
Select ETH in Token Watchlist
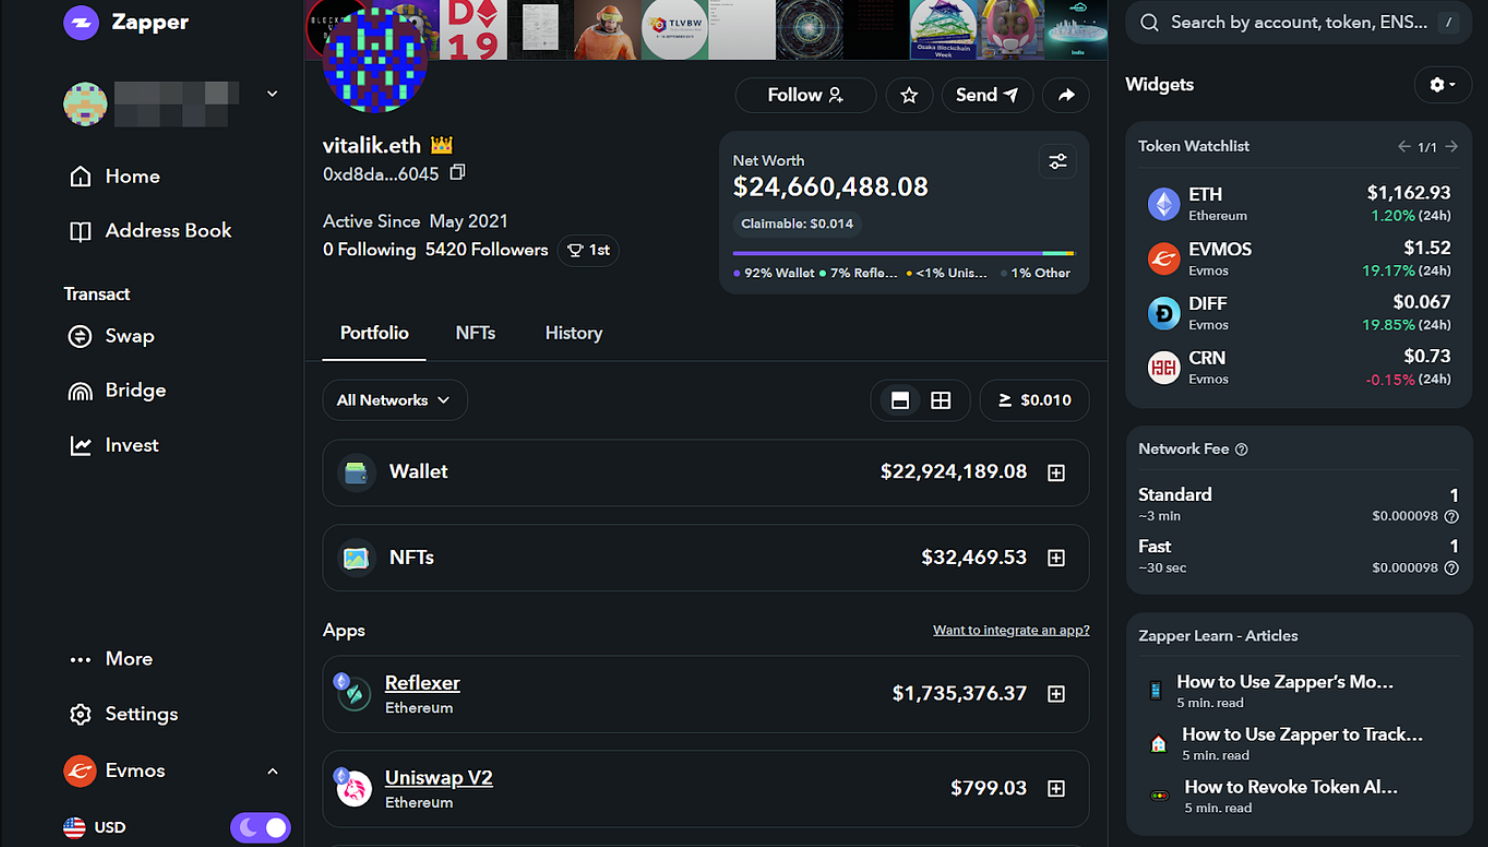pos(1298,203)
